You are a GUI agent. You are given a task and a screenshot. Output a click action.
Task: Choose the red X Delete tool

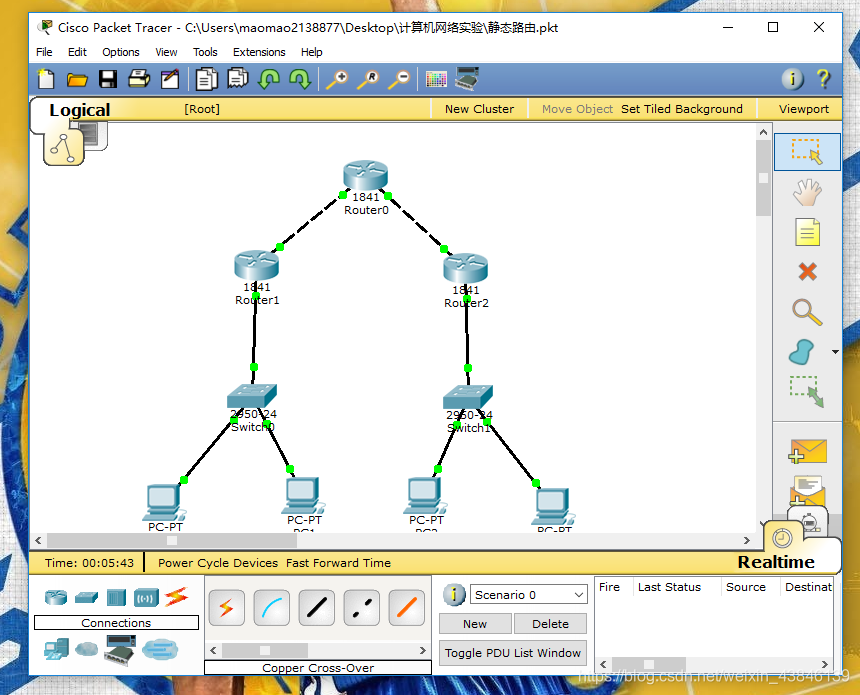click(x=807, y=272)
